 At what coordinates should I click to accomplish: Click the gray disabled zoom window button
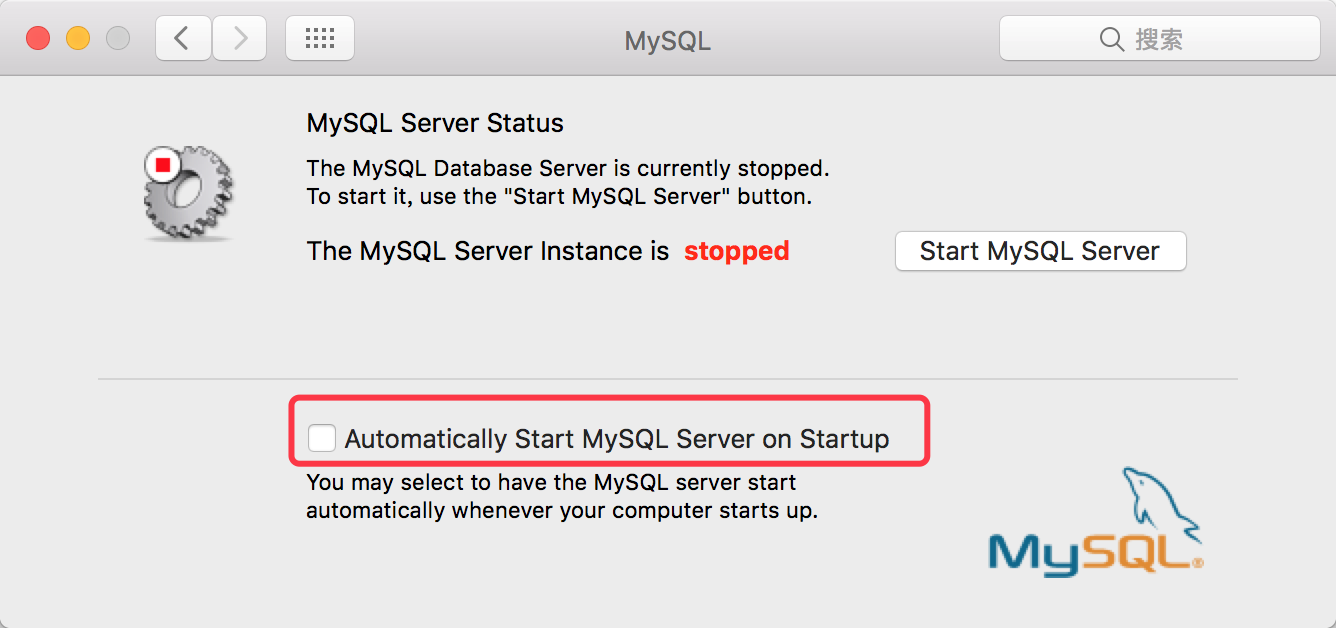pos(118,39)
